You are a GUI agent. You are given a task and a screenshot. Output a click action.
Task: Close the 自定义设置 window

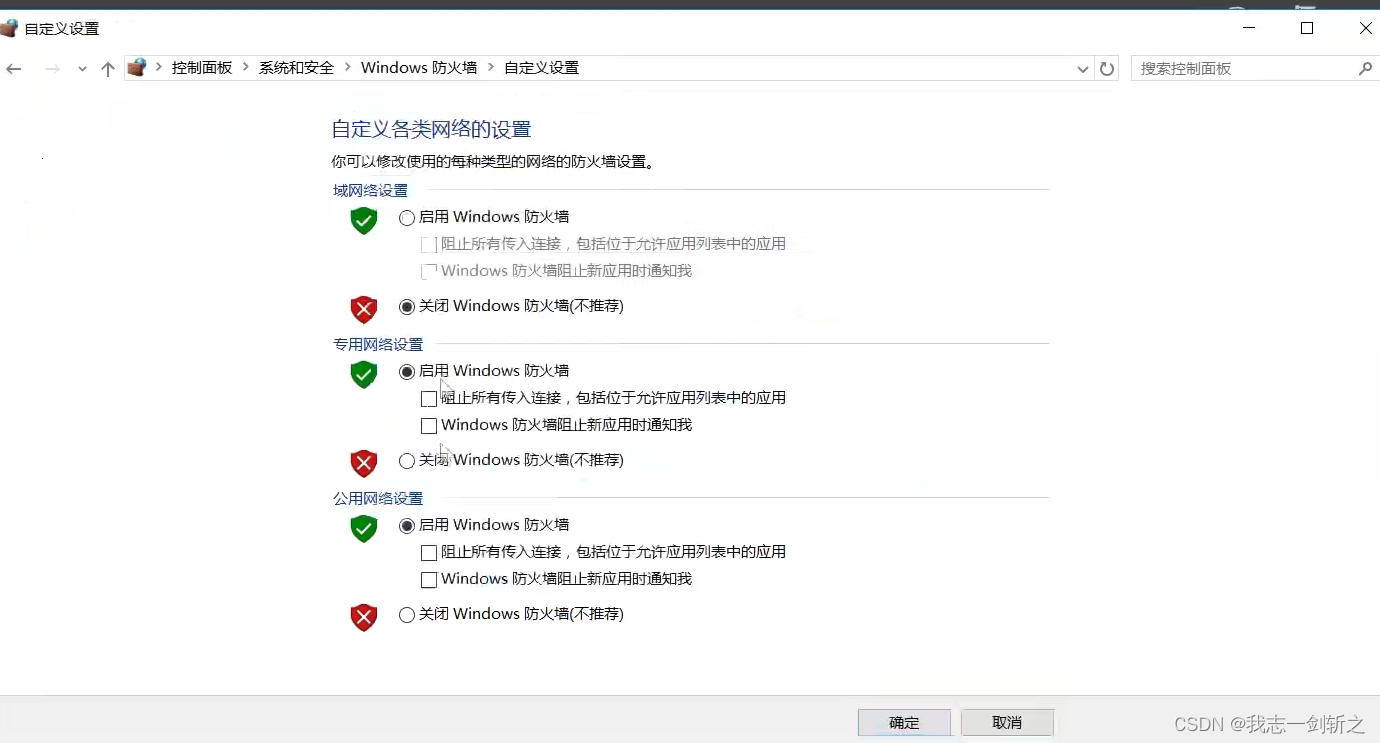(x=1365, y=29)
